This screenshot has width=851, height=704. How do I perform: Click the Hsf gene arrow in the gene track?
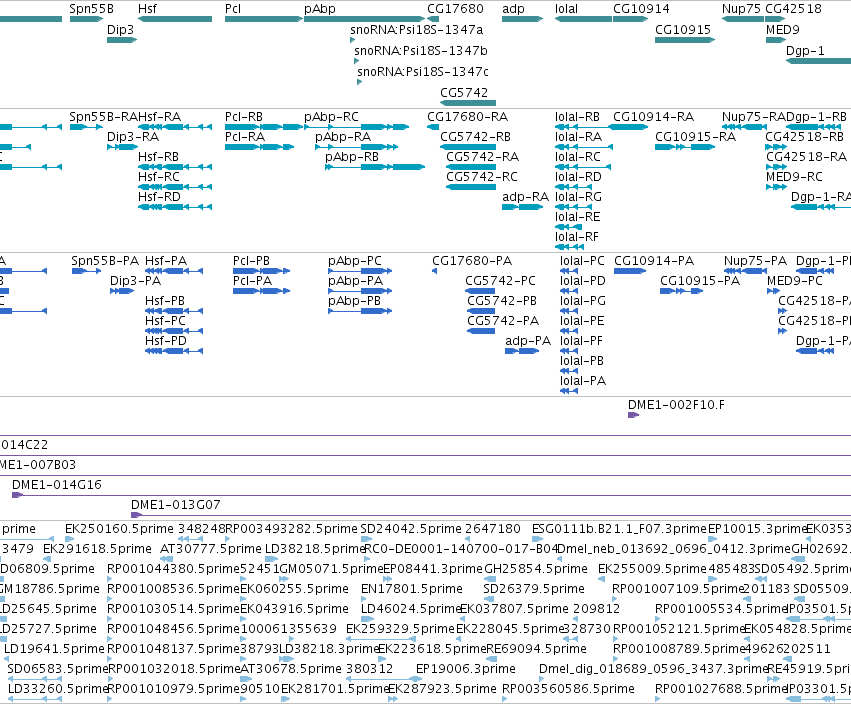(175, 19)
